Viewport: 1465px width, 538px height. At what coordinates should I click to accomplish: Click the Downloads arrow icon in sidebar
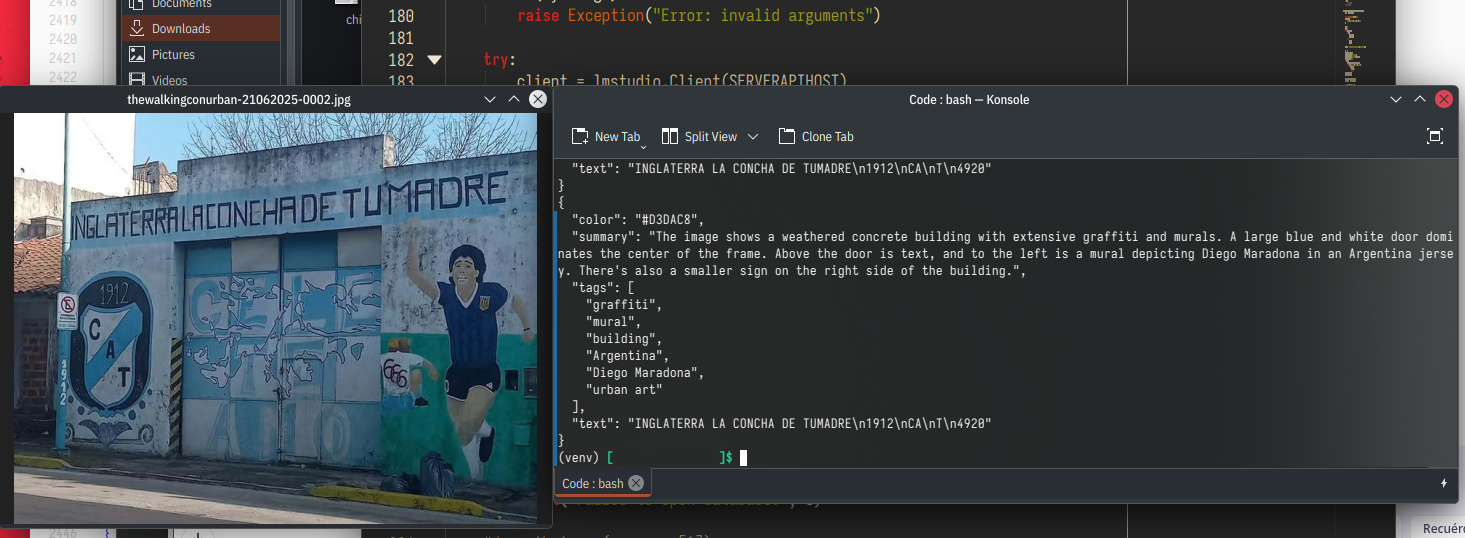(x=135, y=29)
